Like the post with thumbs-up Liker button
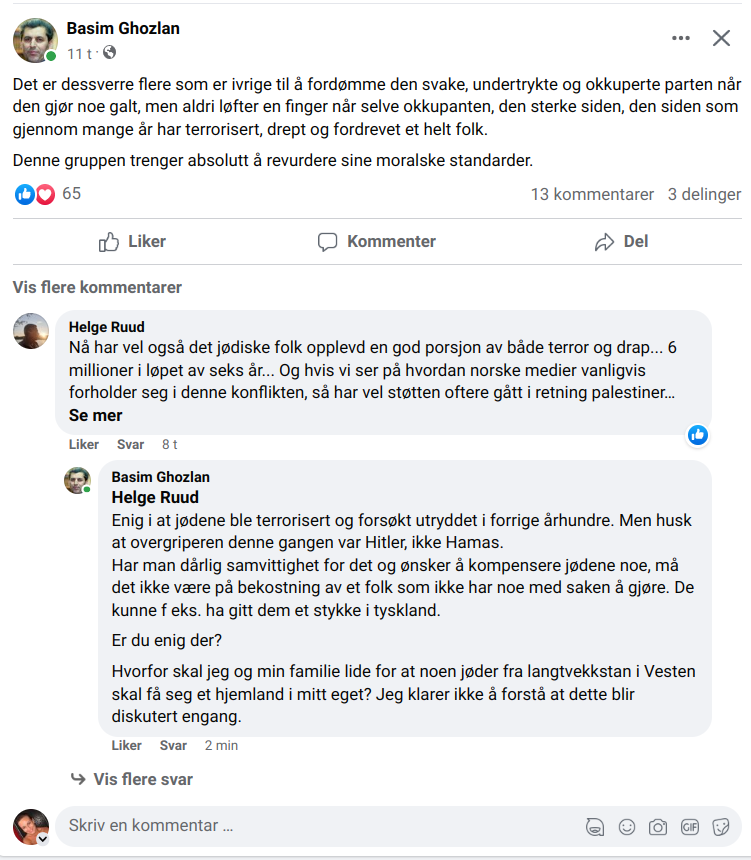The height and width of the screenshot is (860, 751). (132, 241)
